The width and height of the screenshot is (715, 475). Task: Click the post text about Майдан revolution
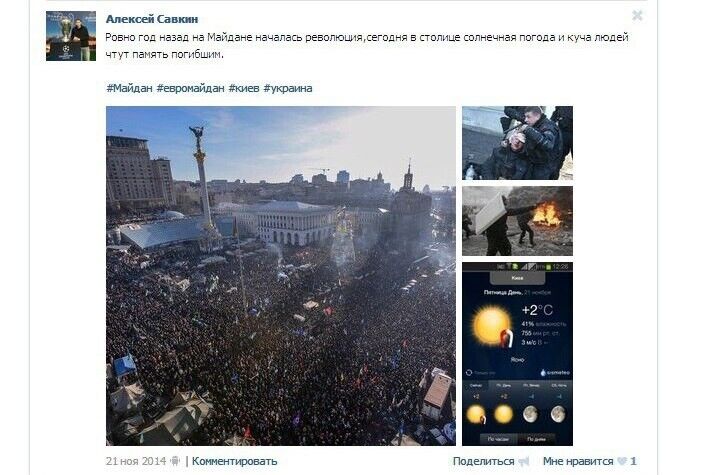[x=367, y=46]
